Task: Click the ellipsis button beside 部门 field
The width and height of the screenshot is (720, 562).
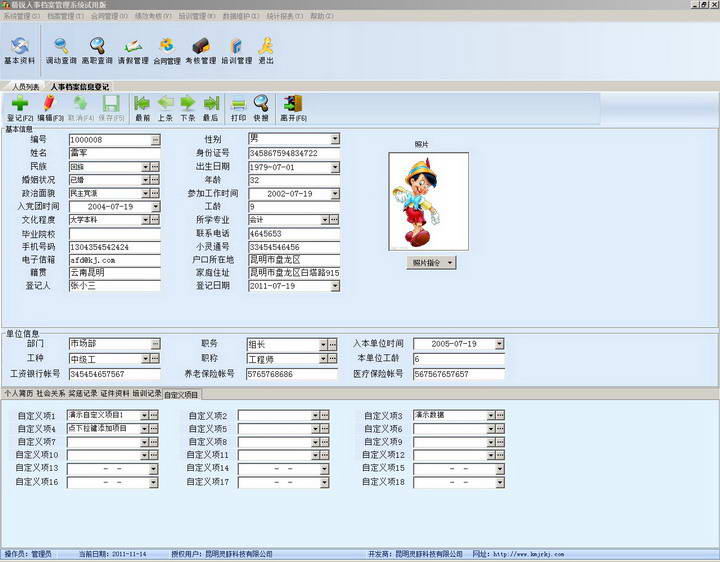Action: point(156,343)
